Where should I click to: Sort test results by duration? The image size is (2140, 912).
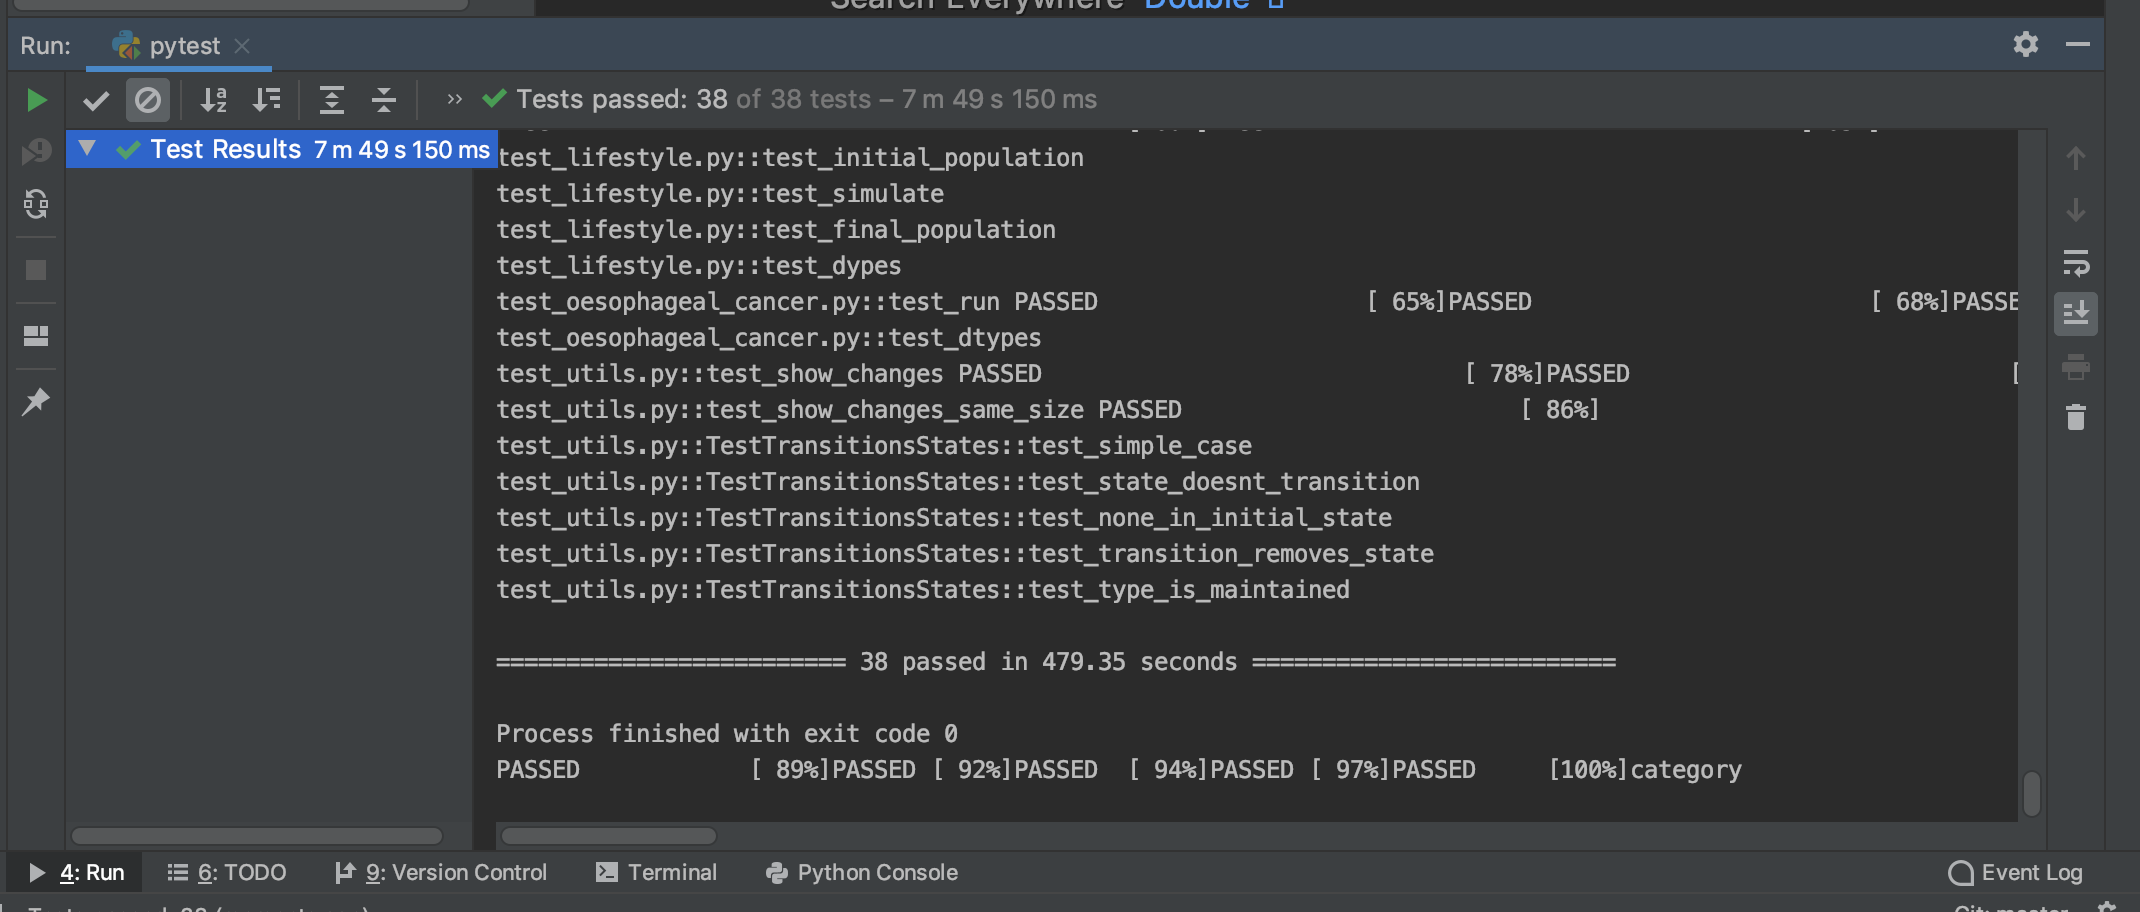[266, 100]
